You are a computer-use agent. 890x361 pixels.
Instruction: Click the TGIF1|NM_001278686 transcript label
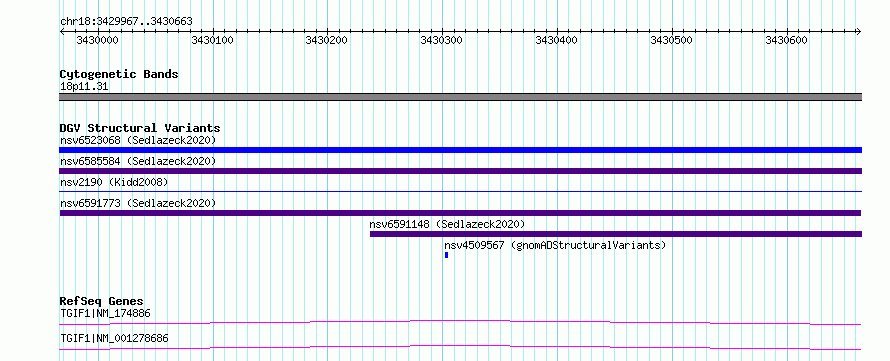(x=114, y=339)
